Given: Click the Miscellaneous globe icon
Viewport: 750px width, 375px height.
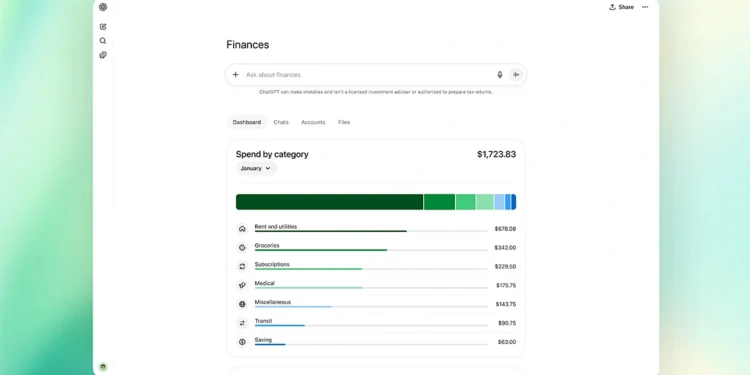Looking at the screenshot, I should (x=242, y=304).
